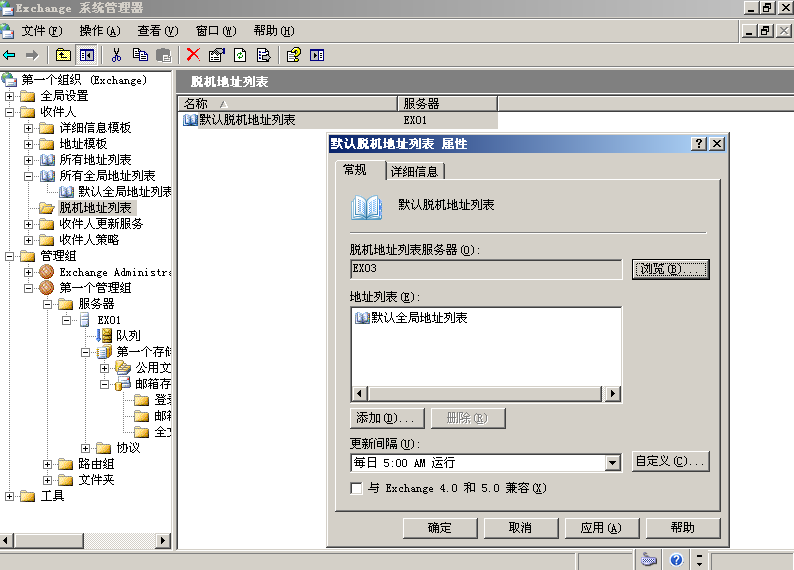Click the 自定义(C)... button

click(670, 461)
